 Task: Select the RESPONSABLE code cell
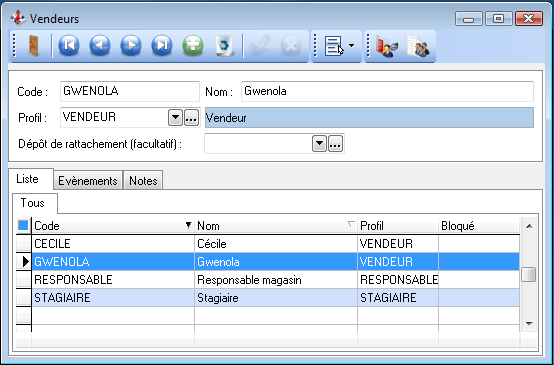113,280
